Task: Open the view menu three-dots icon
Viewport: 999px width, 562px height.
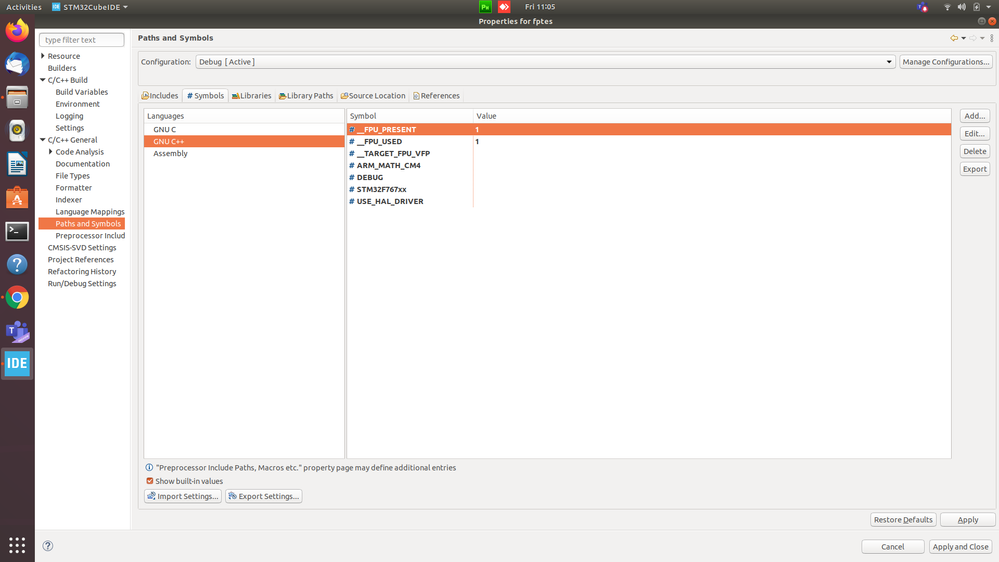Action: (x=991, y=38)
